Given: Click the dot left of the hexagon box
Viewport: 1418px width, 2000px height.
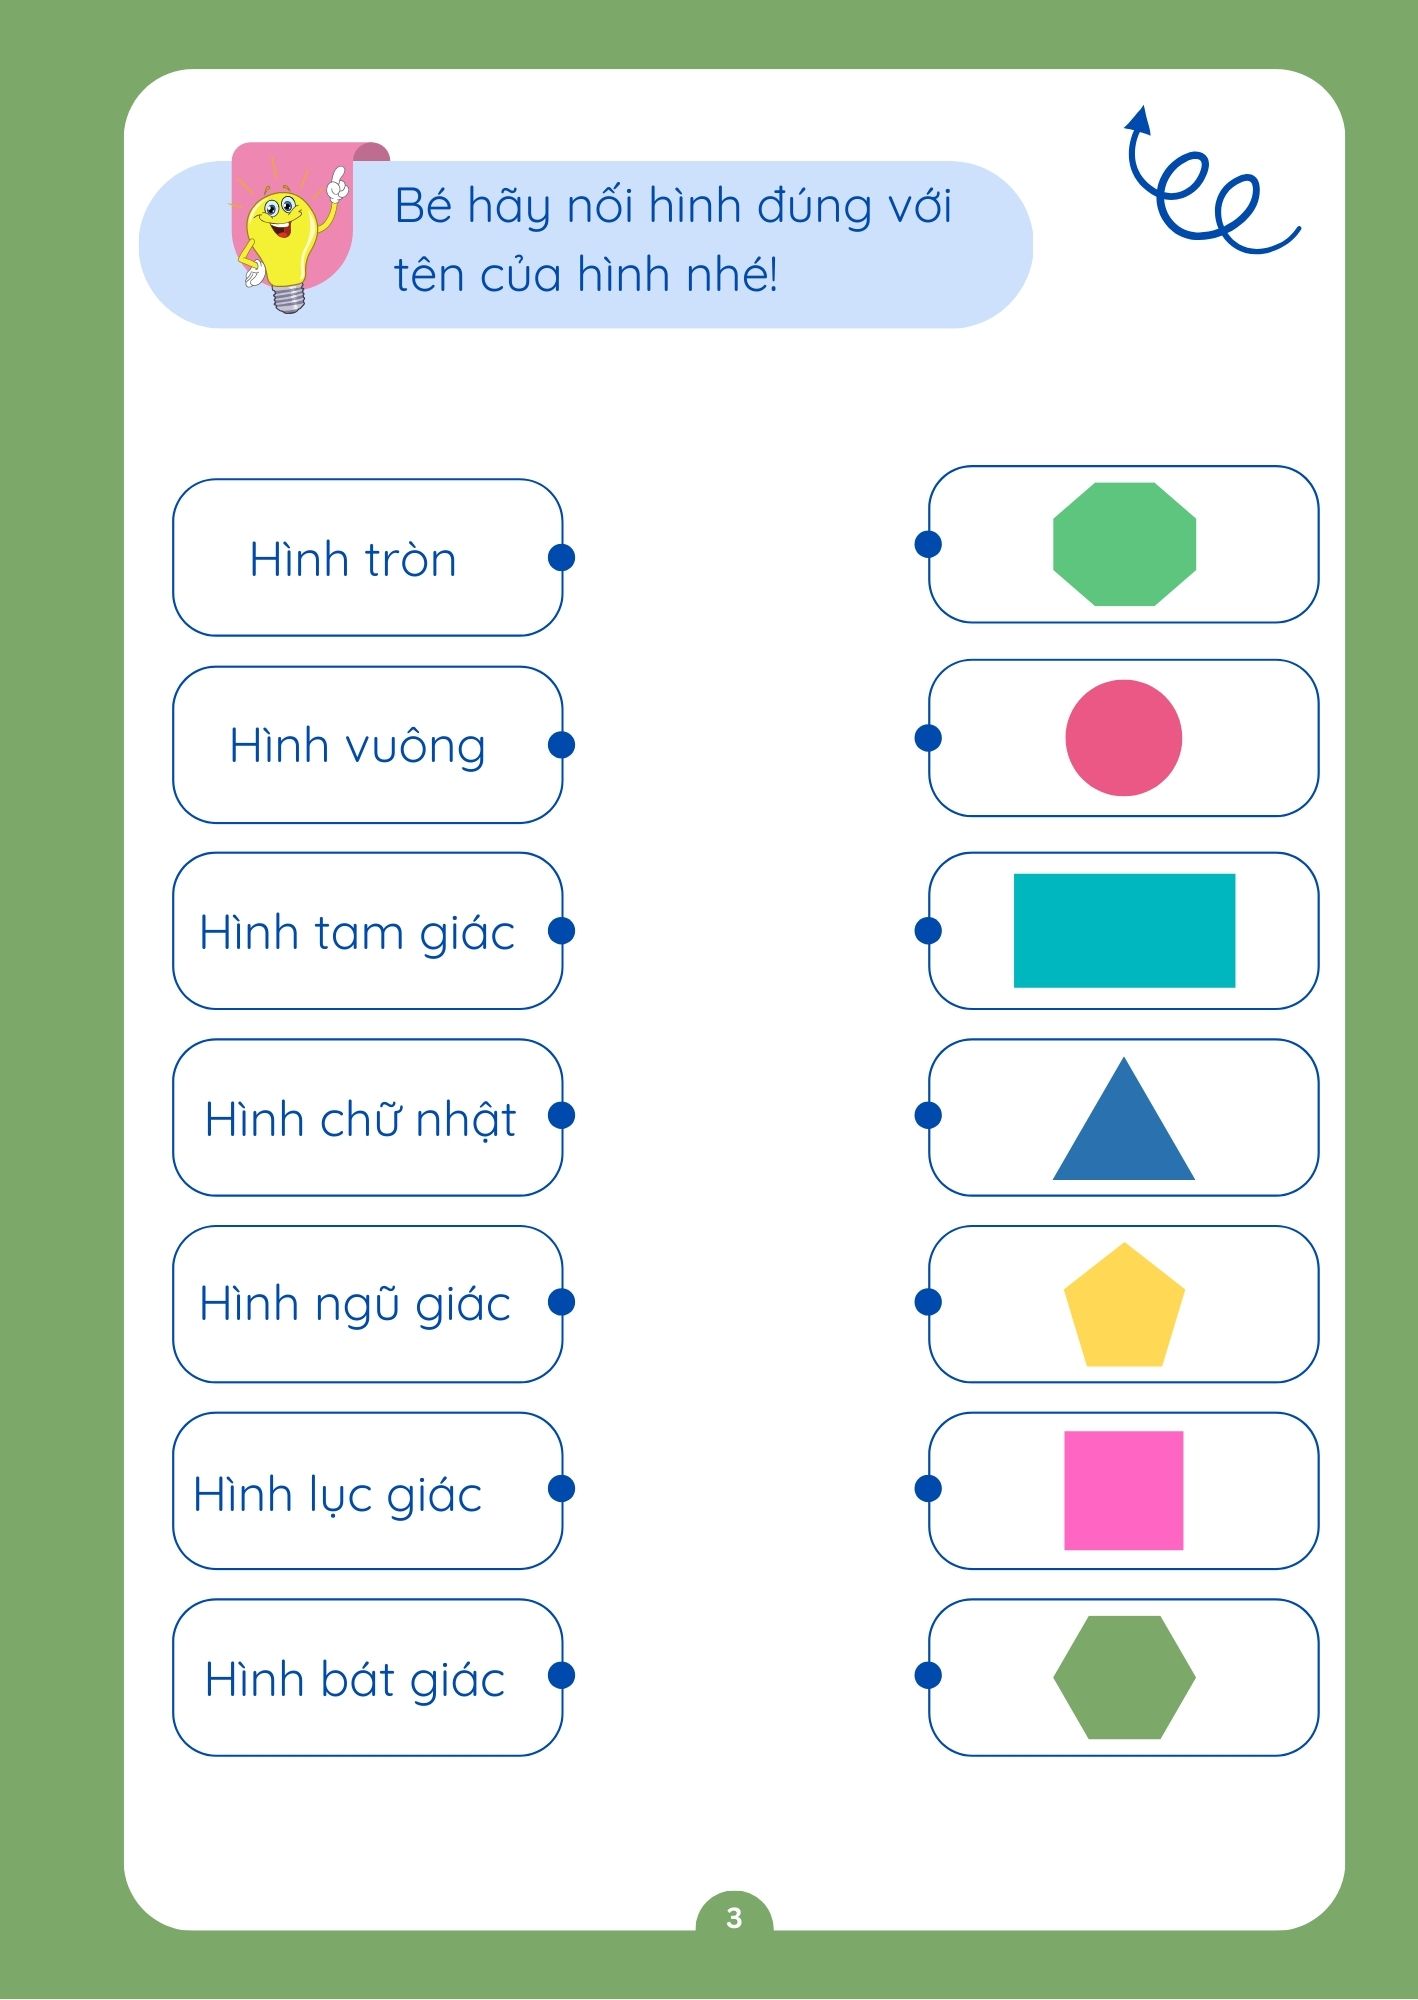Looking at the screenshot, I should pyautogui.click(x=928, y=1675).
